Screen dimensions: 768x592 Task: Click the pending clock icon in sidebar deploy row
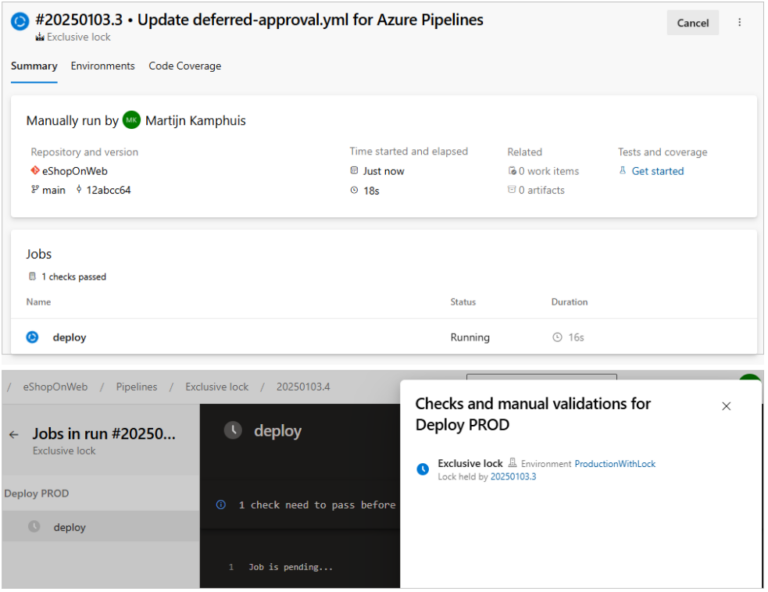click(34, 526)
